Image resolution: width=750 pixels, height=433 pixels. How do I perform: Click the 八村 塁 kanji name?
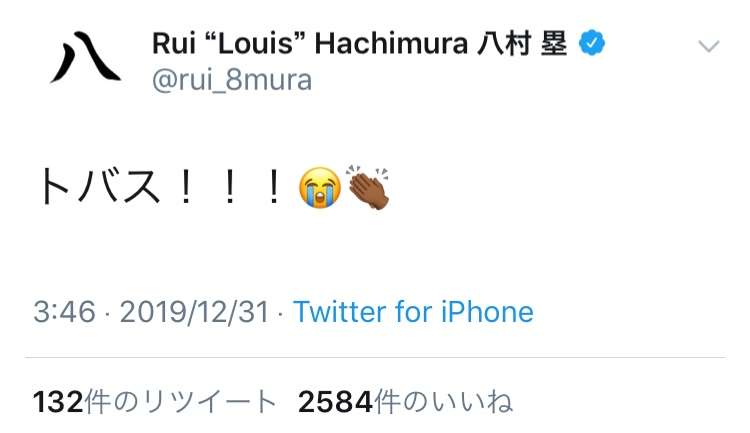522,44
